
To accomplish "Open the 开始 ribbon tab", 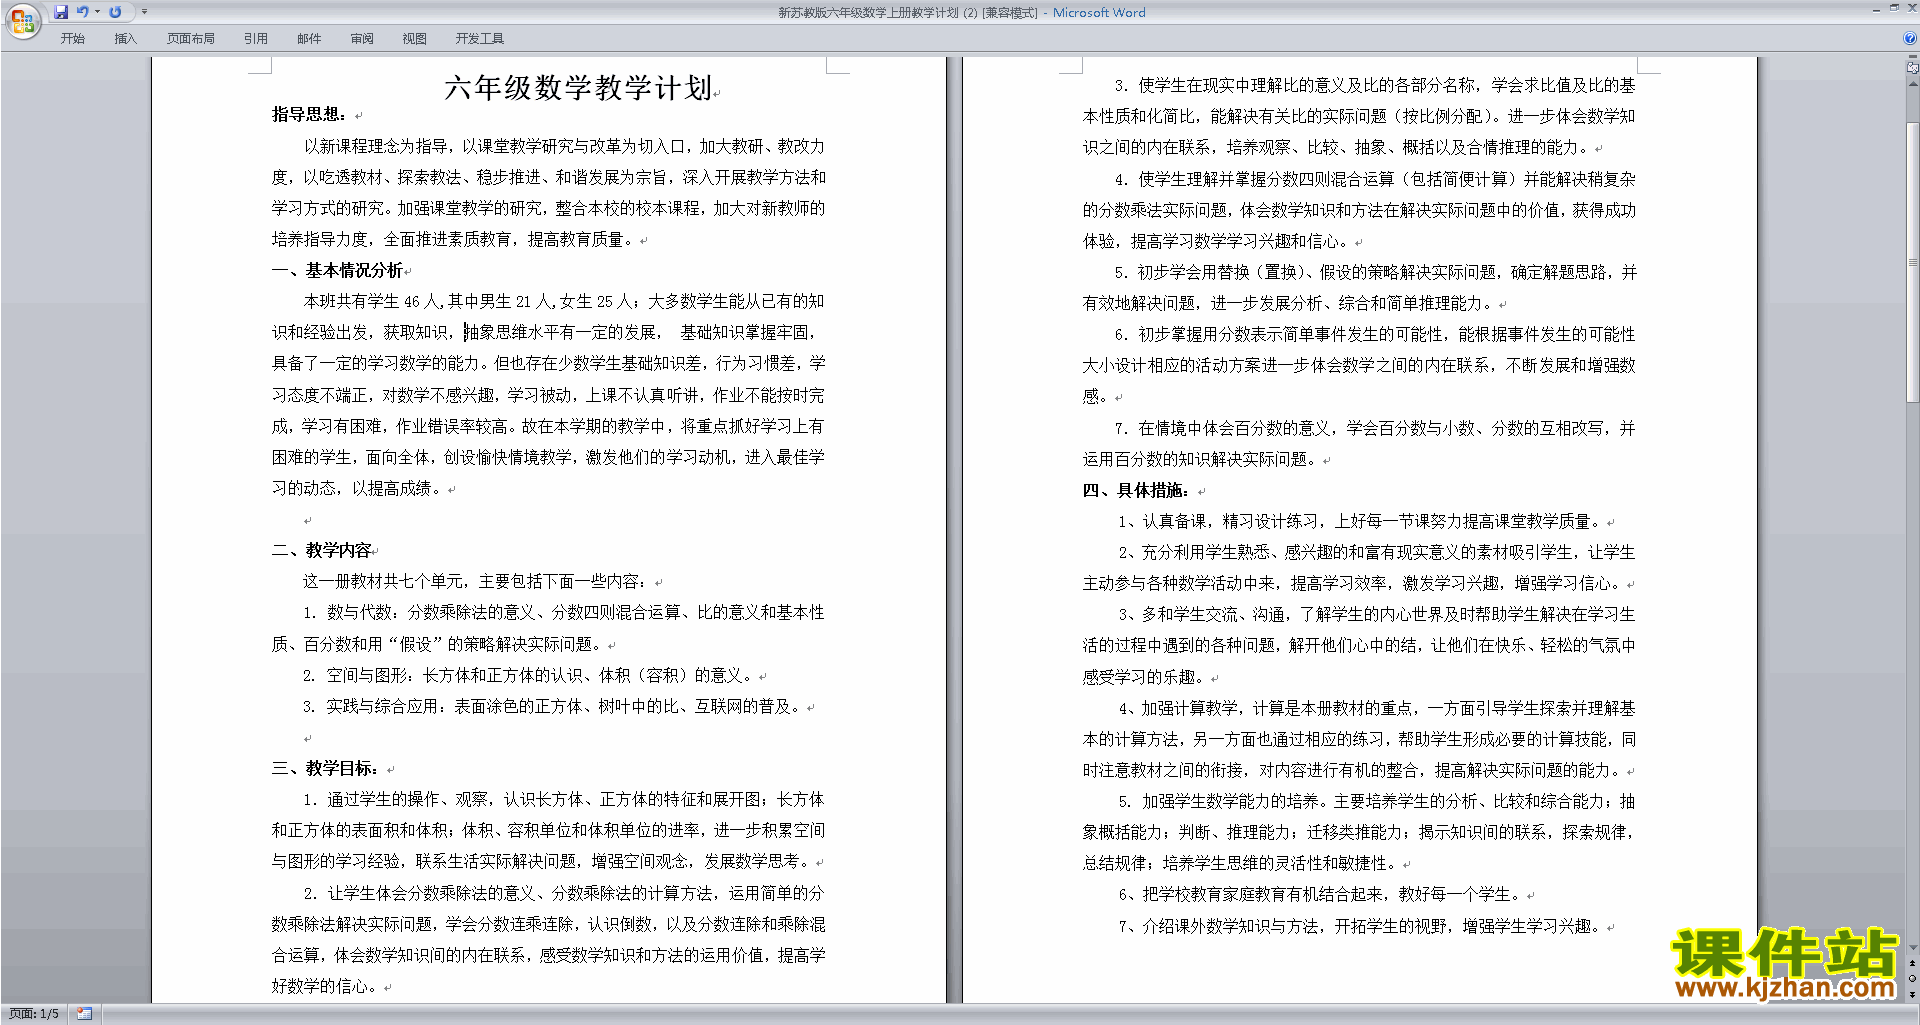I will pos(72,39).
